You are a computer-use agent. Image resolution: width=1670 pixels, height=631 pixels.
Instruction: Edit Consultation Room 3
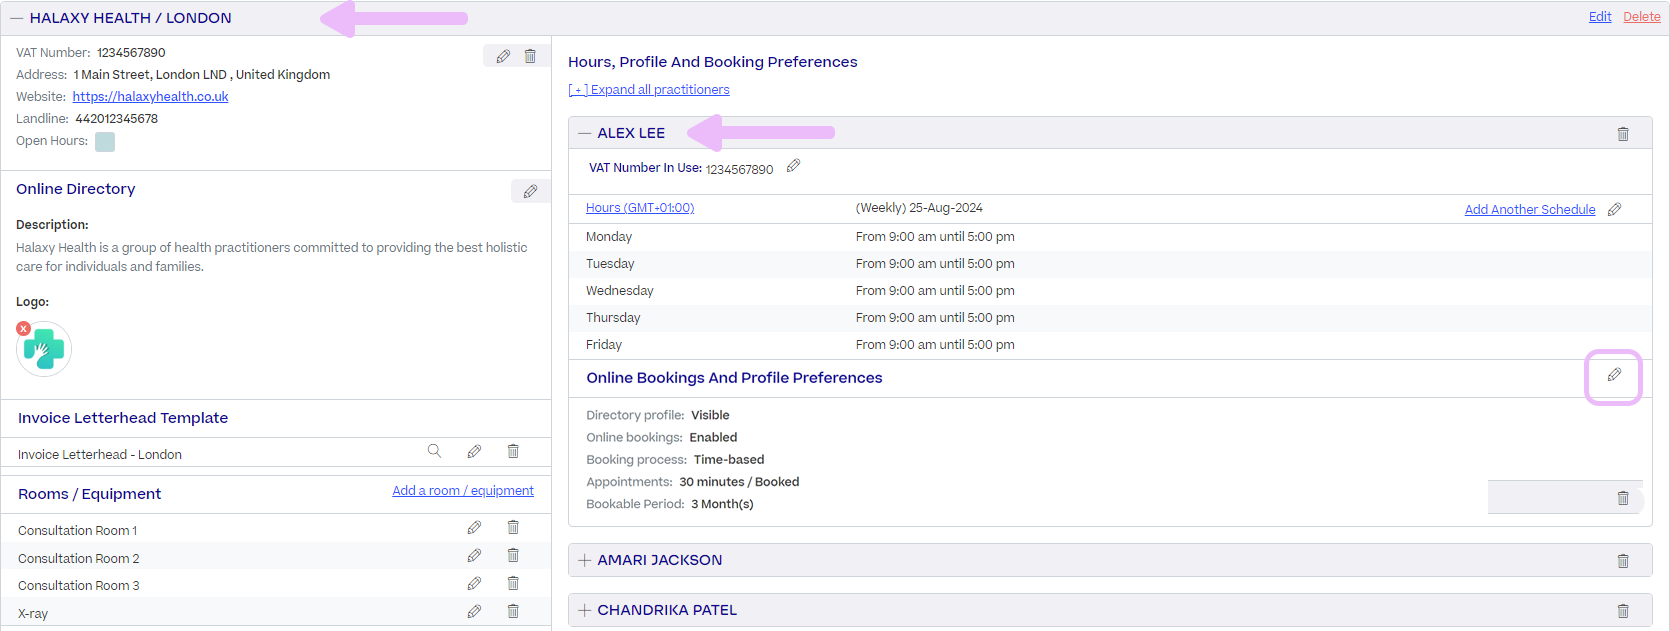[x=474, y=583]
